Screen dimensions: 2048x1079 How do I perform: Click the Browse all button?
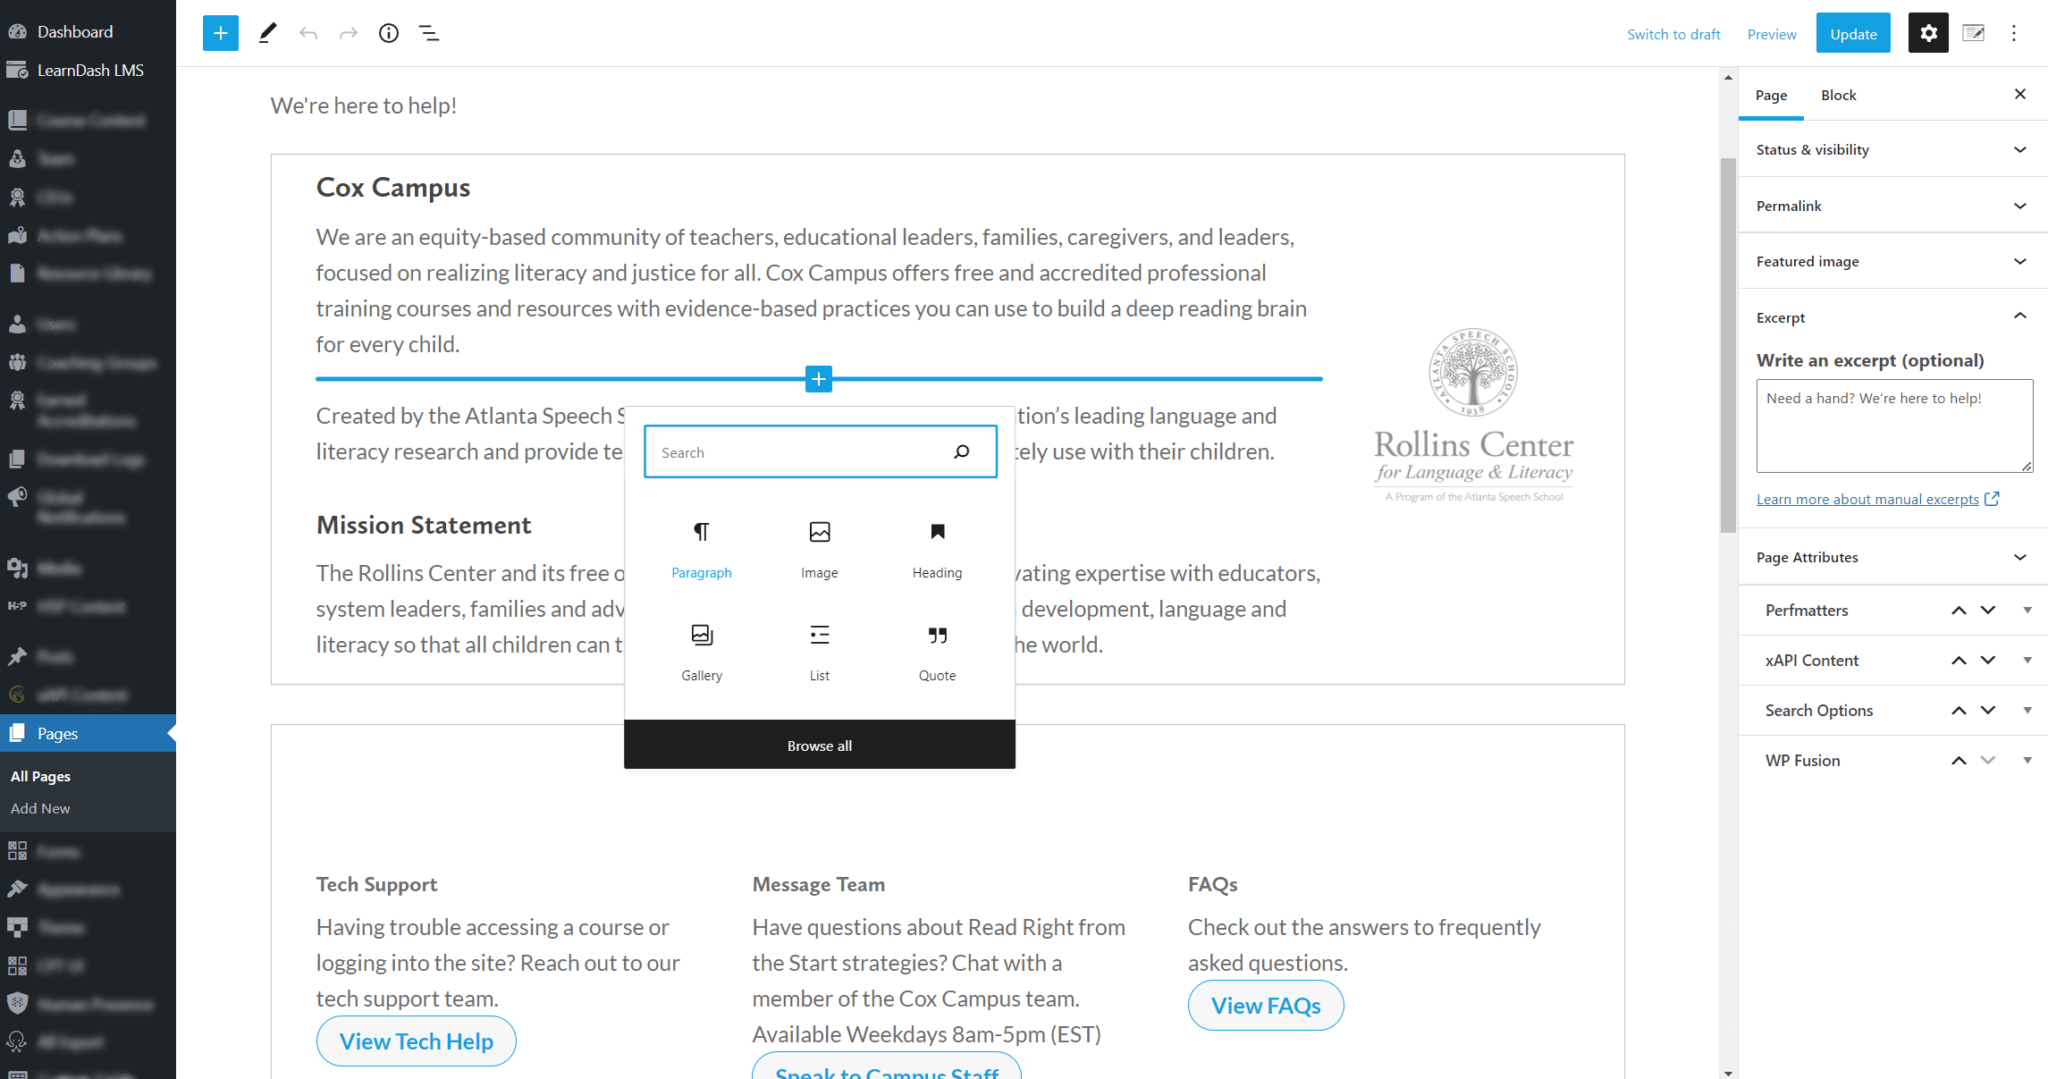coord(819,744)
